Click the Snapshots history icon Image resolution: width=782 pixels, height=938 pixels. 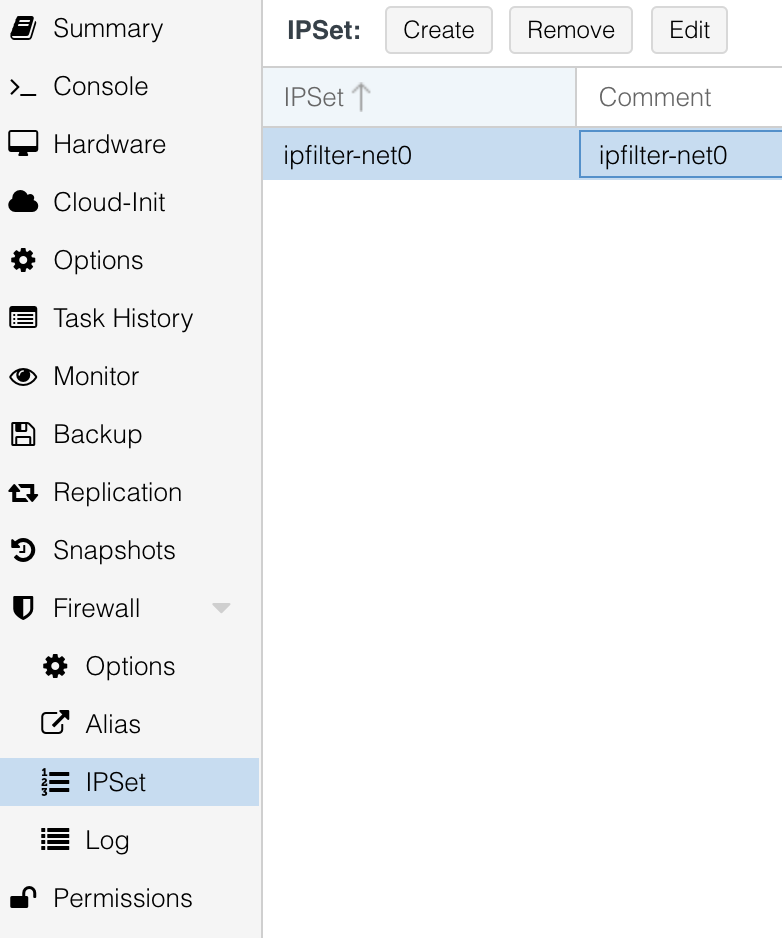pos(23,551)
